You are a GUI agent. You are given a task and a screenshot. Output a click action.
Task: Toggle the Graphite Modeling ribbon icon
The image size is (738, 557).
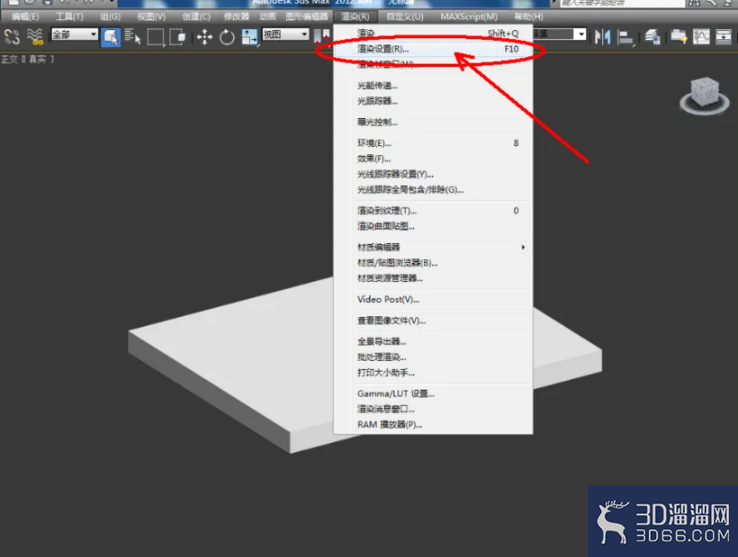click(x=678, y=36)
